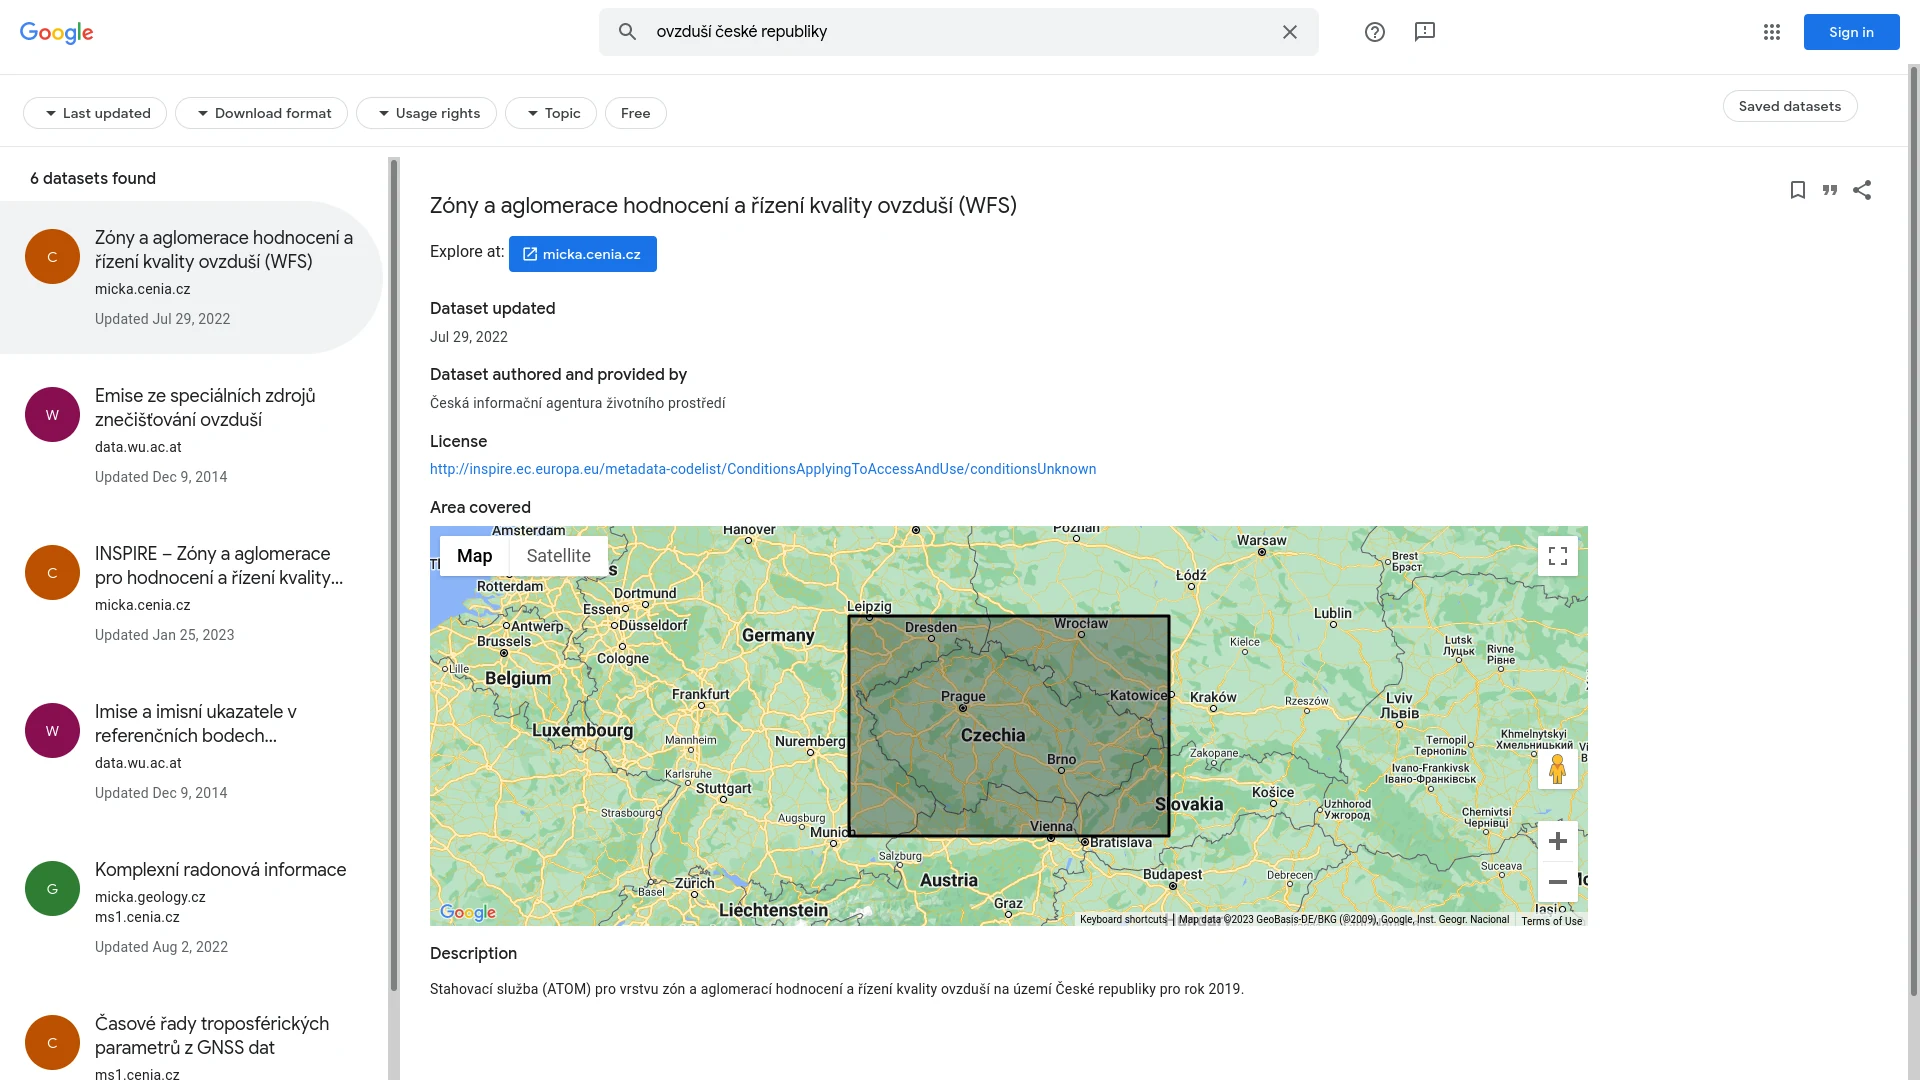Click the '6 datasets found' text
The width and height of the screenshot is (1920, 1080).
(93, 178)
